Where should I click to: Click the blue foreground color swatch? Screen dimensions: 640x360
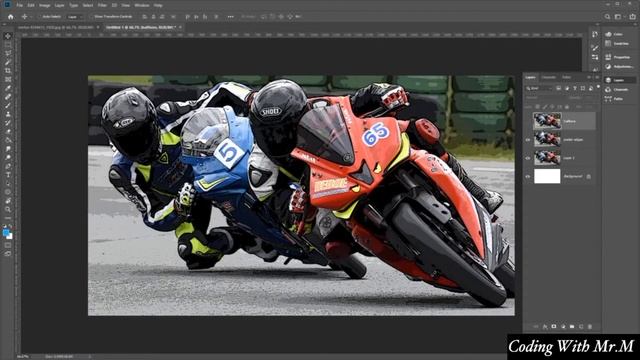coord(5,233)
